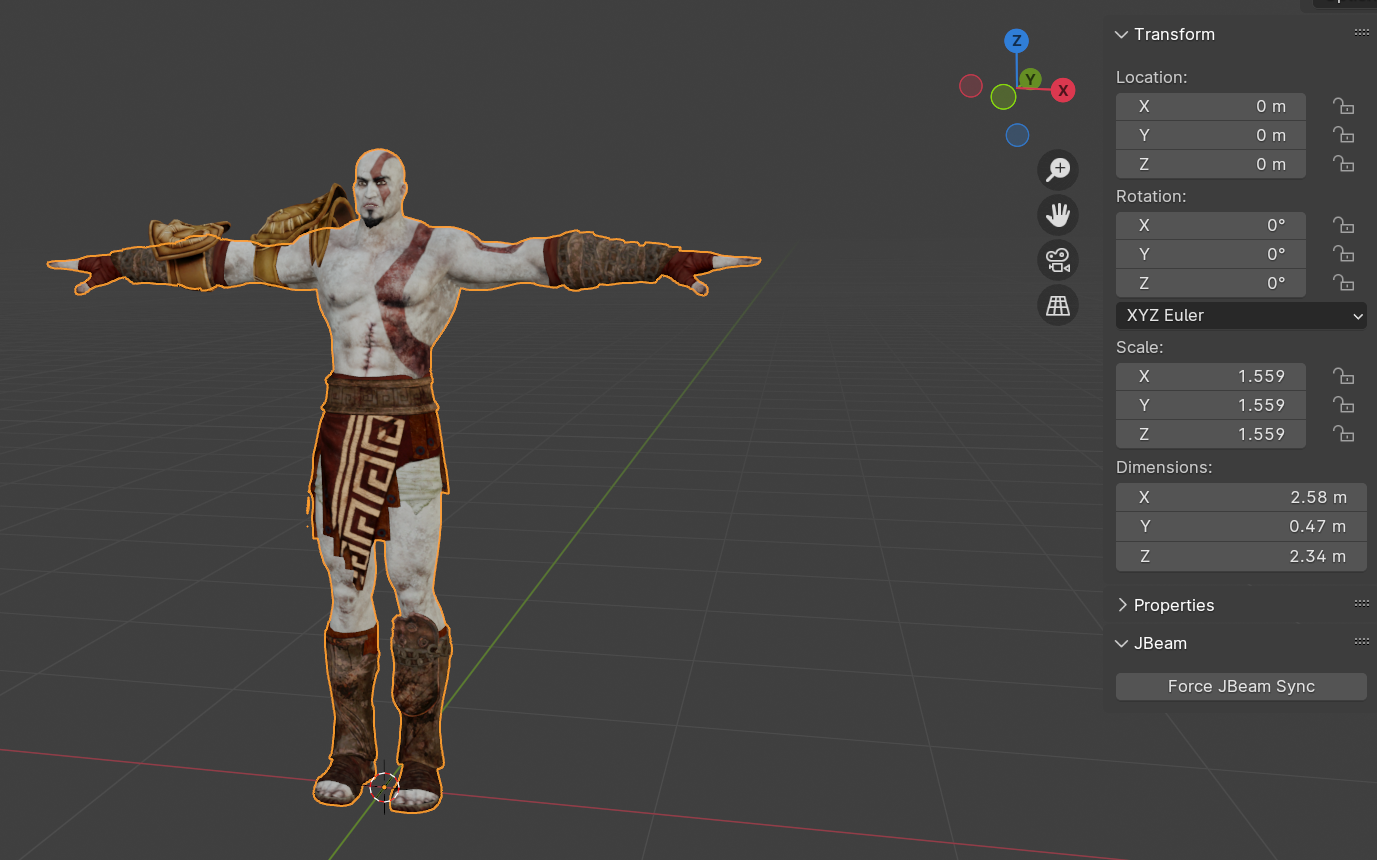The image size is (1377, 860).
Task: Grab the JBeam panel drag handle dots
Action: coord(1361,642)
